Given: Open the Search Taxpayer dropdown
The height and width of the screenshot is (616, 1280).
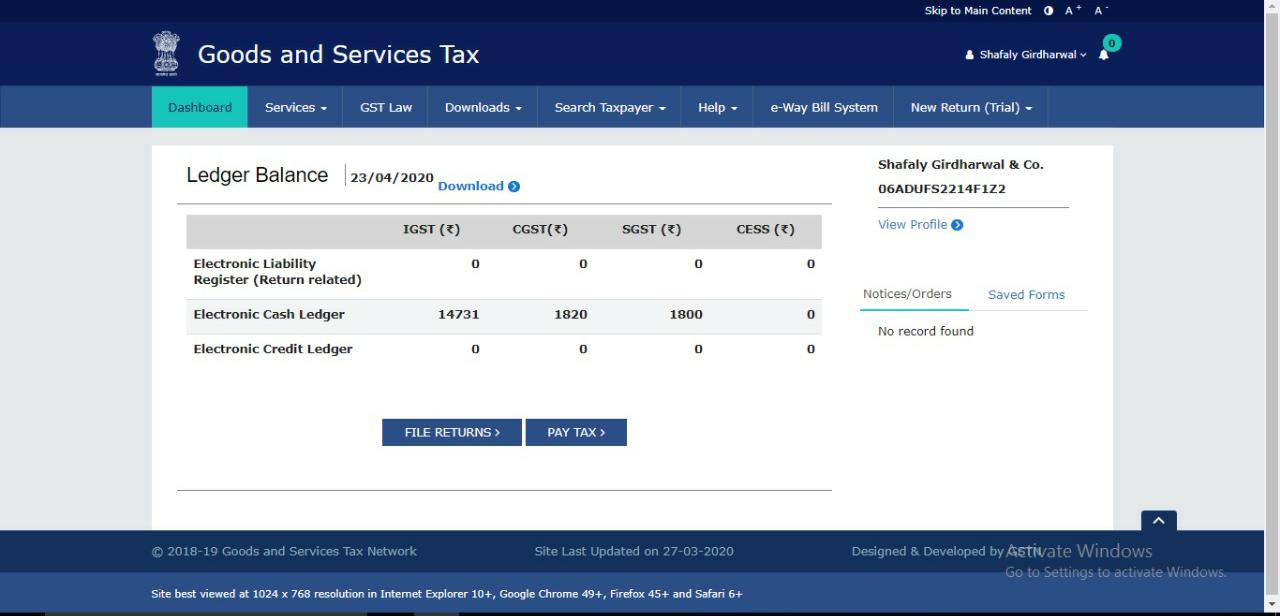Looking at the screenshot, I should click(610, 107).
